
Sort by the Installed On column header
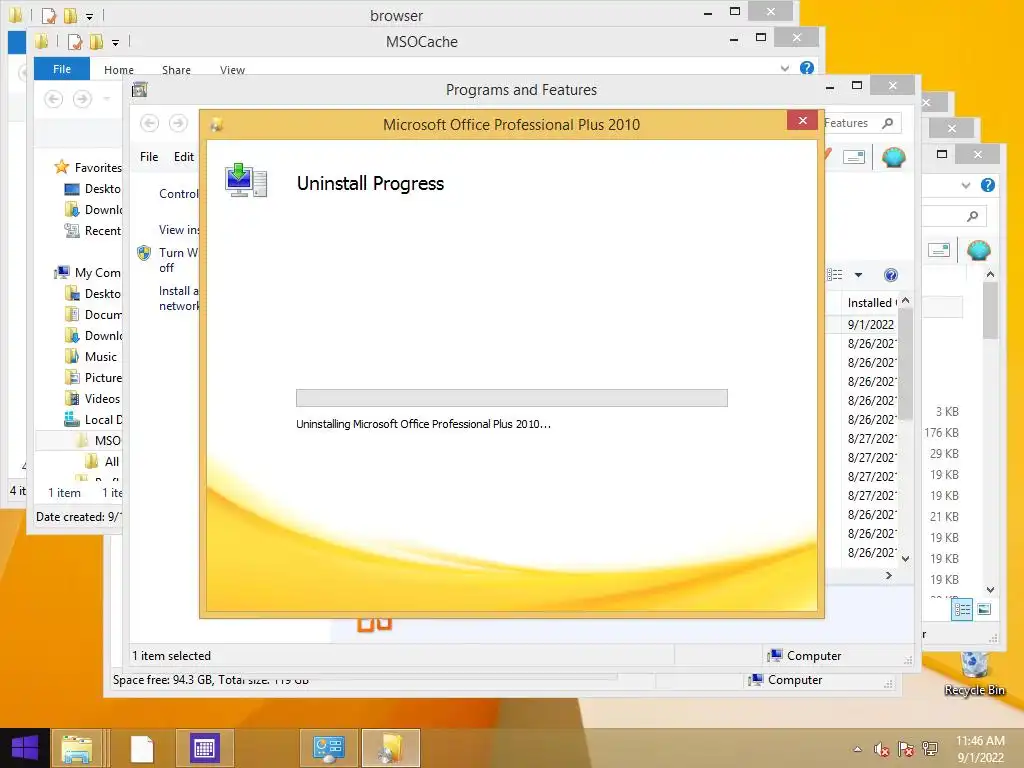870,302
